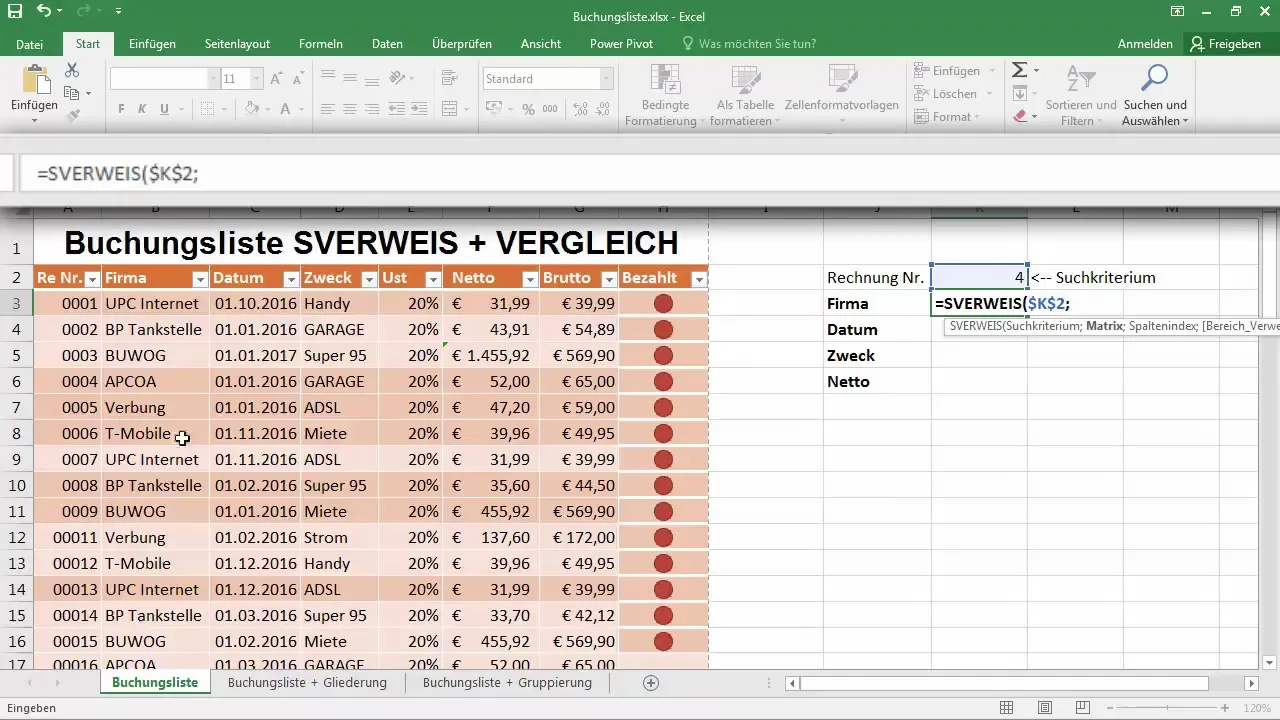Increase font size with large A icon
Image resolution: width=1280 pixels, height=720 pixels.
[x=277, y=79]
